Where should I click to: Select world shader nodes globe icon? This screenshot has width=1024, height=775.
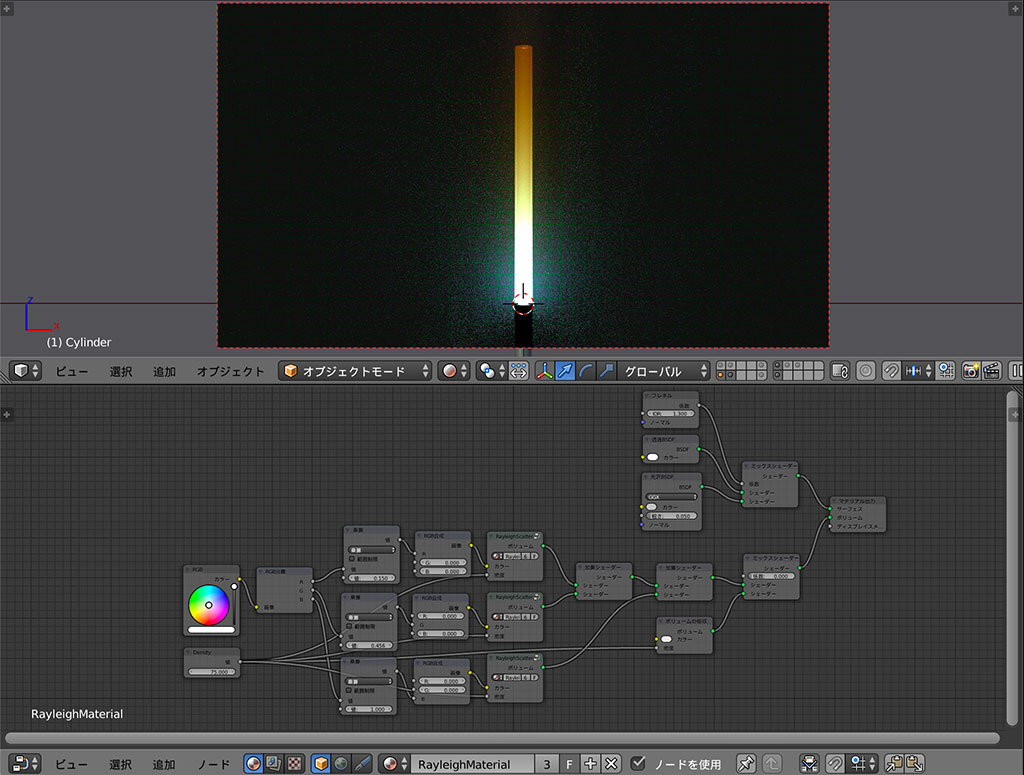point(341,763)
